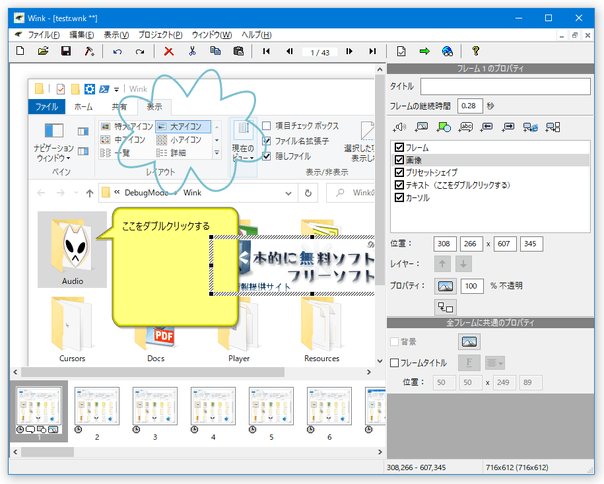The width and height of the screenshot is (604, 484).
Task: Click the frame duration field showing 0.28
Action: [x=470, y=106]
